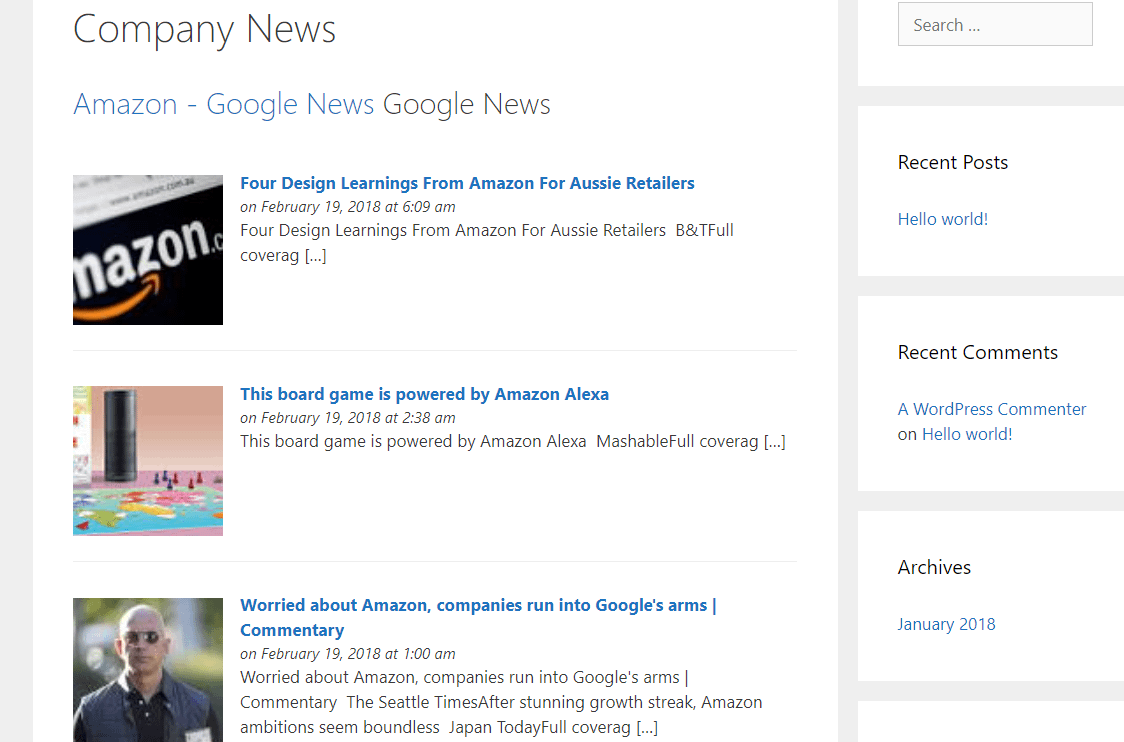
Task: Open Worried about Amazon Commentary article
Action: (478, 606)
